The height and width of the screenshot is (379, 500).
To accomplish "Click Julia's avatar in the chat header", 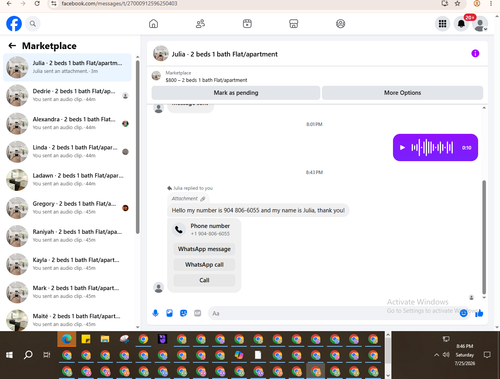I will tap(160, 53).
